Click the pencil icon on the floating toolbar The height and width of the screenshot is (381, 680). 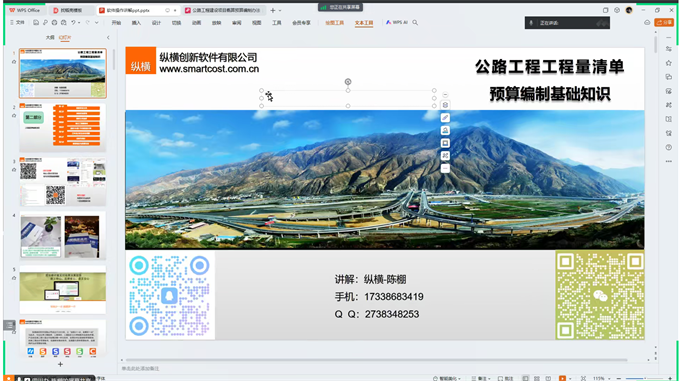(x=445, y=118)
